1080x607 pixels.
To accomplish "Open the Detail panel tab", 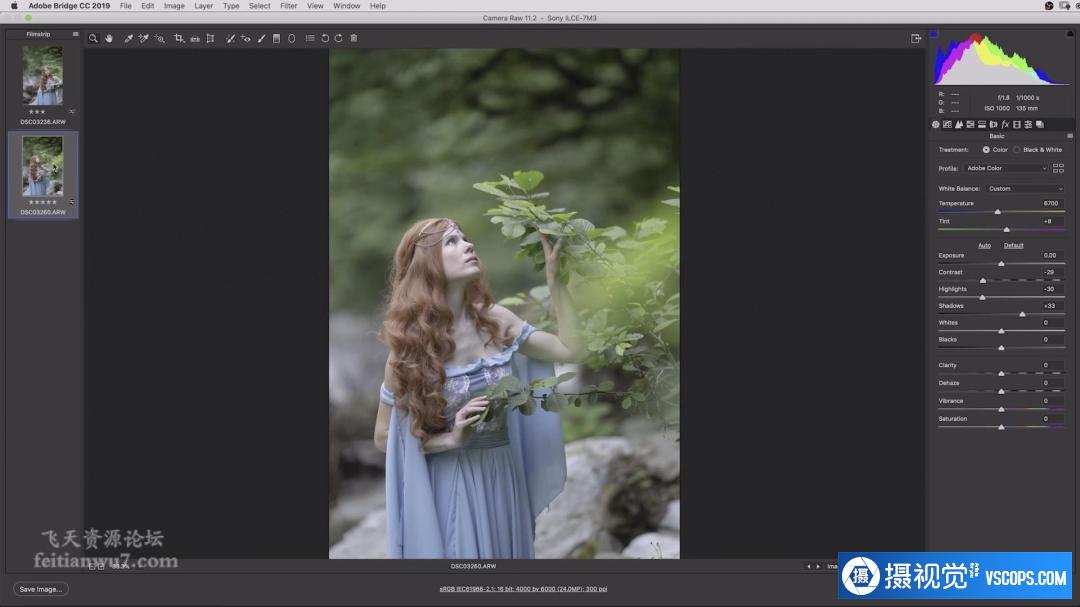I will (959, 125).
